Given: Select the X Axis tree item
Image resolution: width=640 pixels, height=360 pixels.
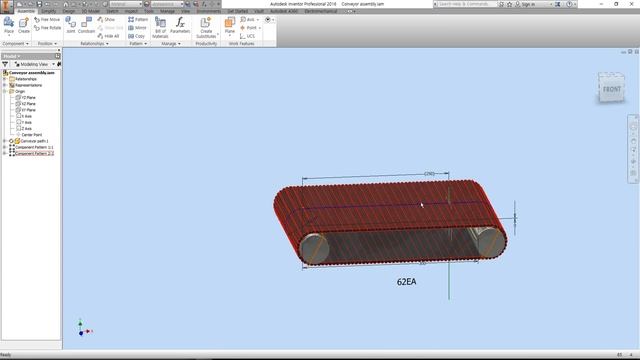Looking at the screenshot, I should [x=24, y=116].
